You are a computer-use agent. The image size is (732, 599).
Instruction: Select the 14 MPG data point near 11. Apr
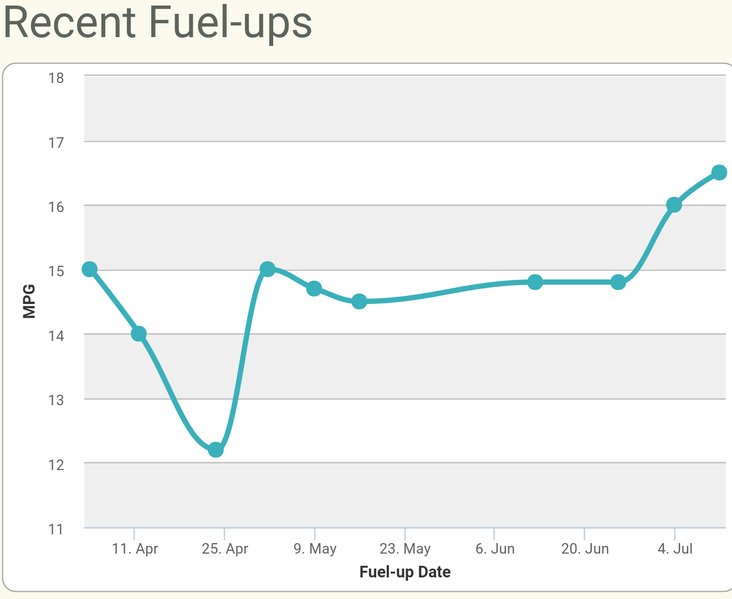coord(139,334)
